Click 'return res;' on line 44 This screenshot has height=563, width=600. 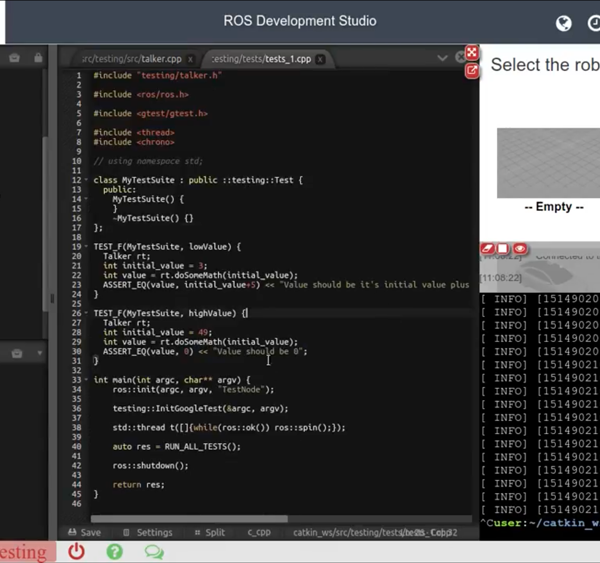click(139, 485)
